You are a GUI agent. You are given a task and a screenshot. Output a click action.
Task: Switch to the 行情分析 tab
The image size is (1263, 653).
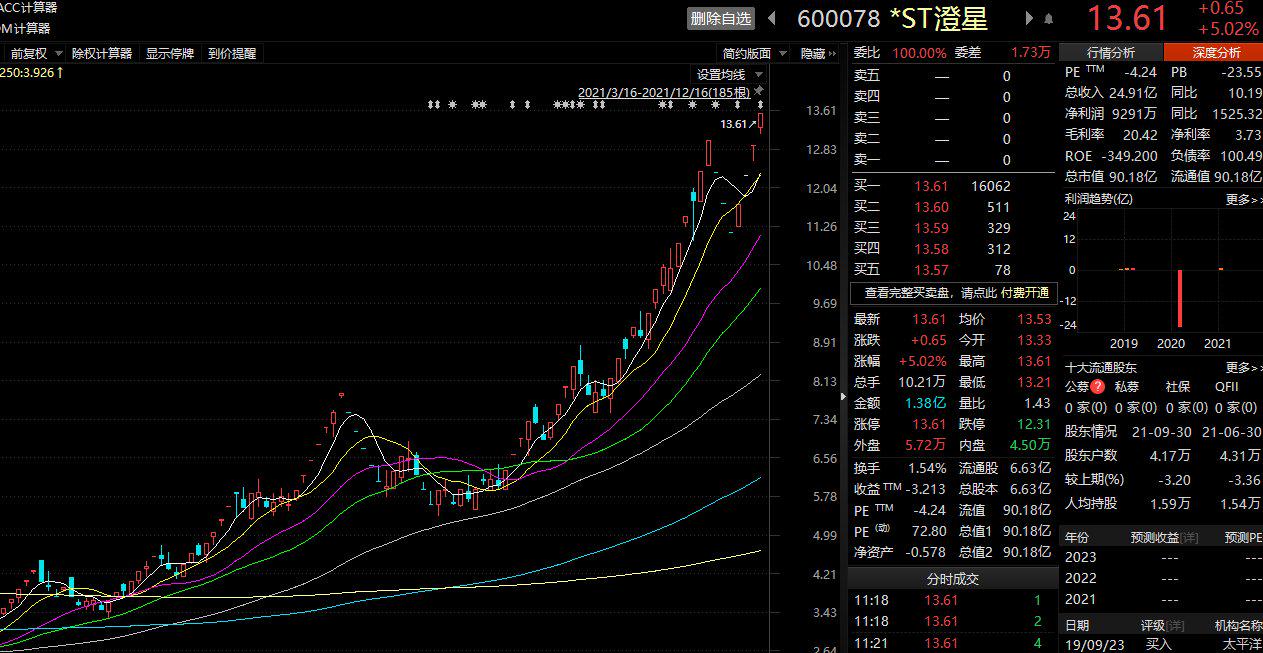pyautogui.click(x=1110, y=53)
